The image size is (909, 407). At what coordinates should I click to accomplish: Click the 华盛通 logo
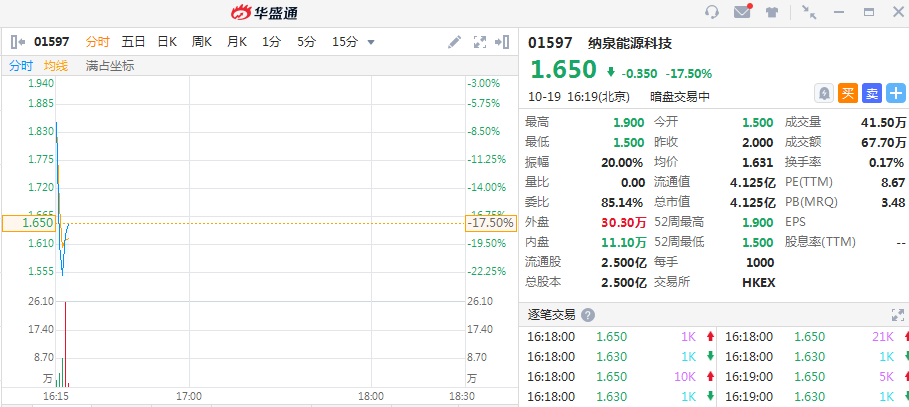tap(264, 12)
